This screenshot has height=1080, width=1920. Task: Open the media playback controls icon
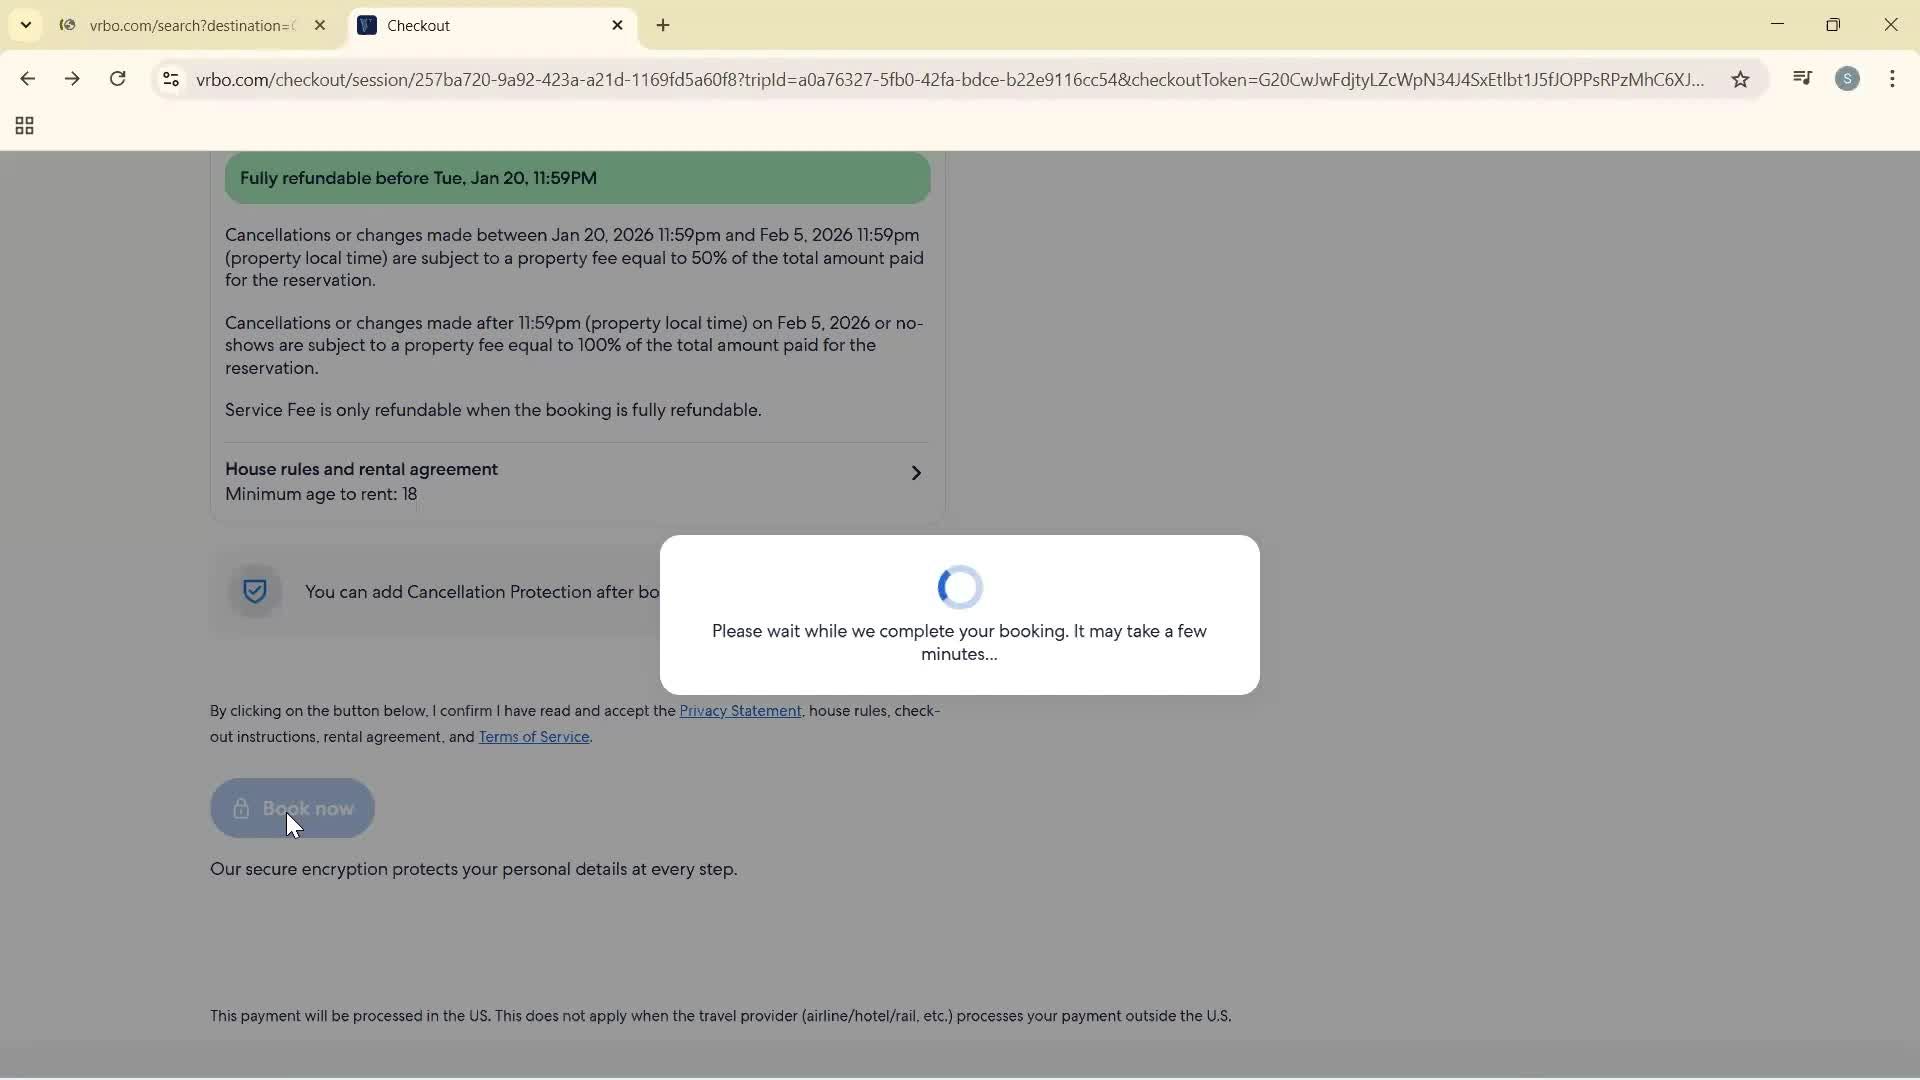(1803, 78)
